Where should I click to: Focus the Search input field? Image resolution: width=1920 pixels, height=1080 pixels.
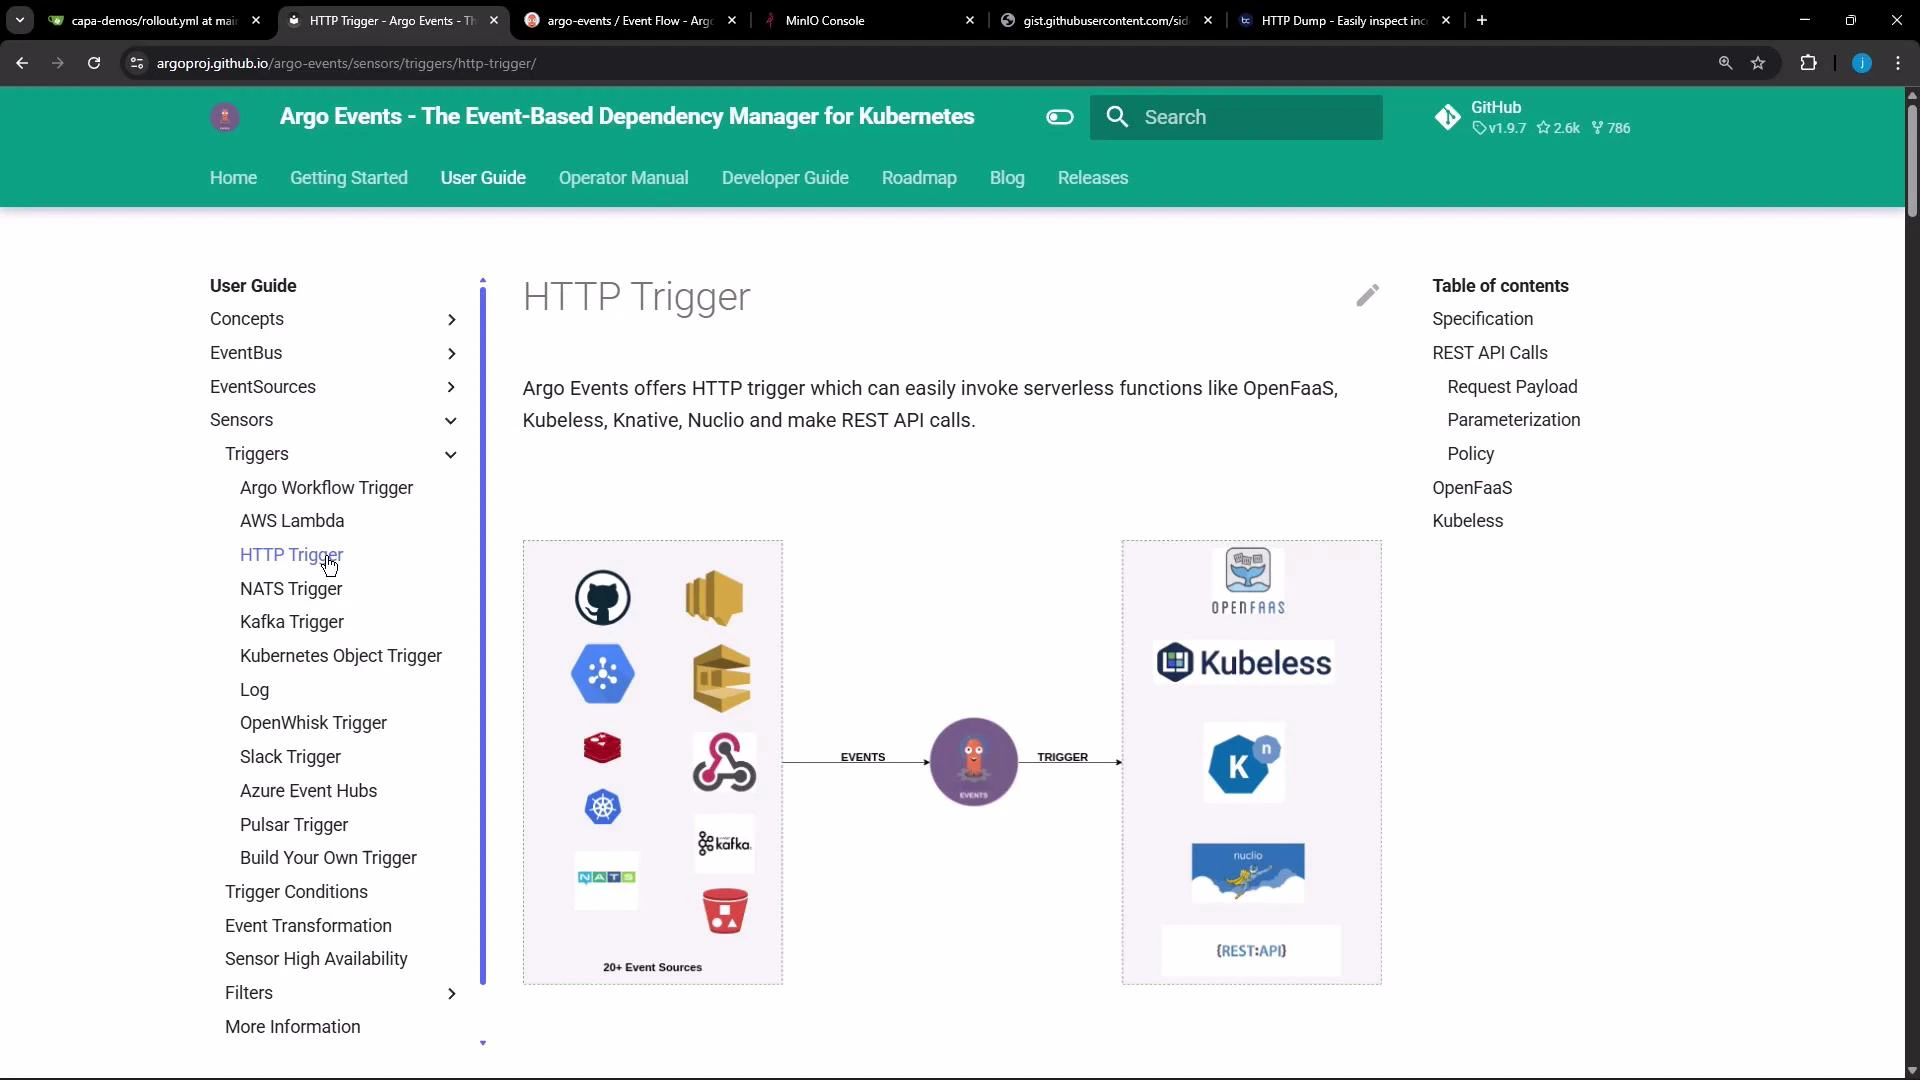tap(1236, 117)
